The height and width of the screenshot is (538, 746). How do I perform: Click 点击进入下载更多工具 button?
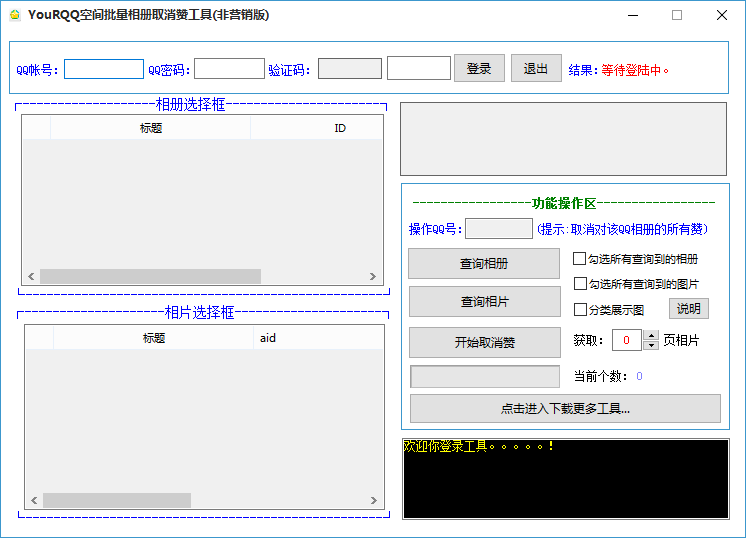pyautogui.click(x=565, y=409)
